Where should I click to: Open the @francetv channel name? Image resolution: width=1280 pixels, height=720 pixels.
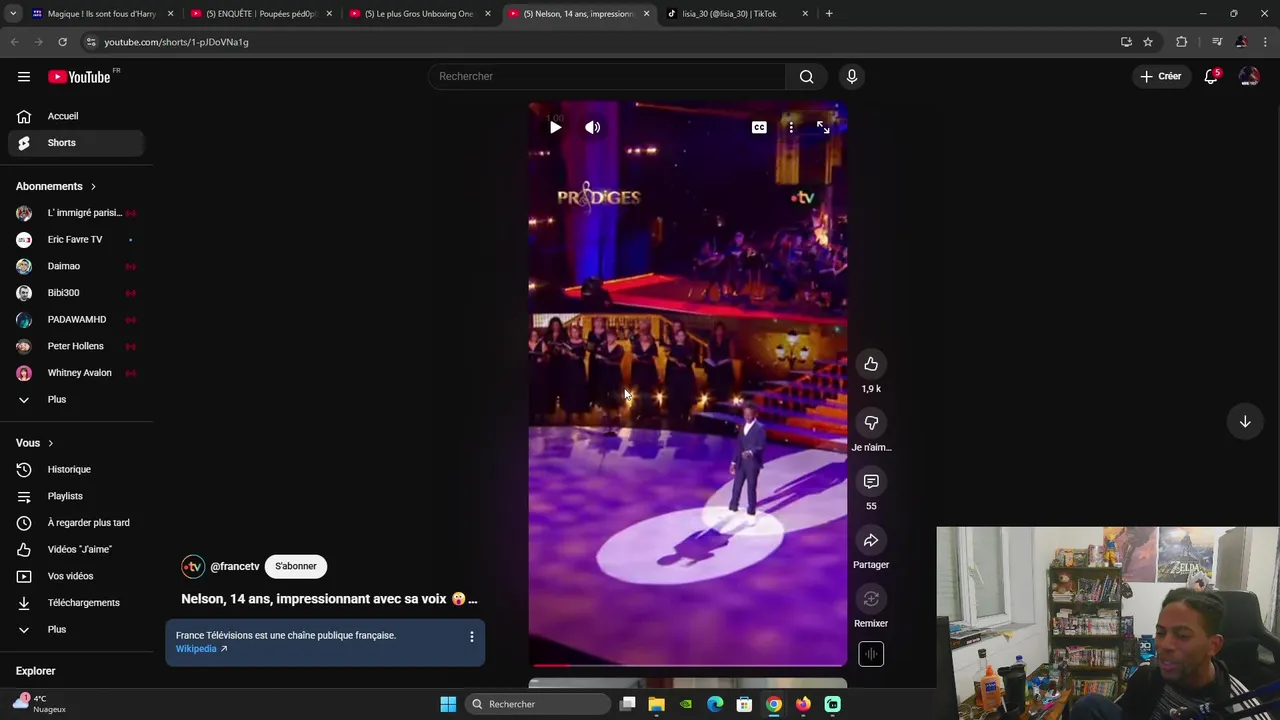(x=235, y=567)
